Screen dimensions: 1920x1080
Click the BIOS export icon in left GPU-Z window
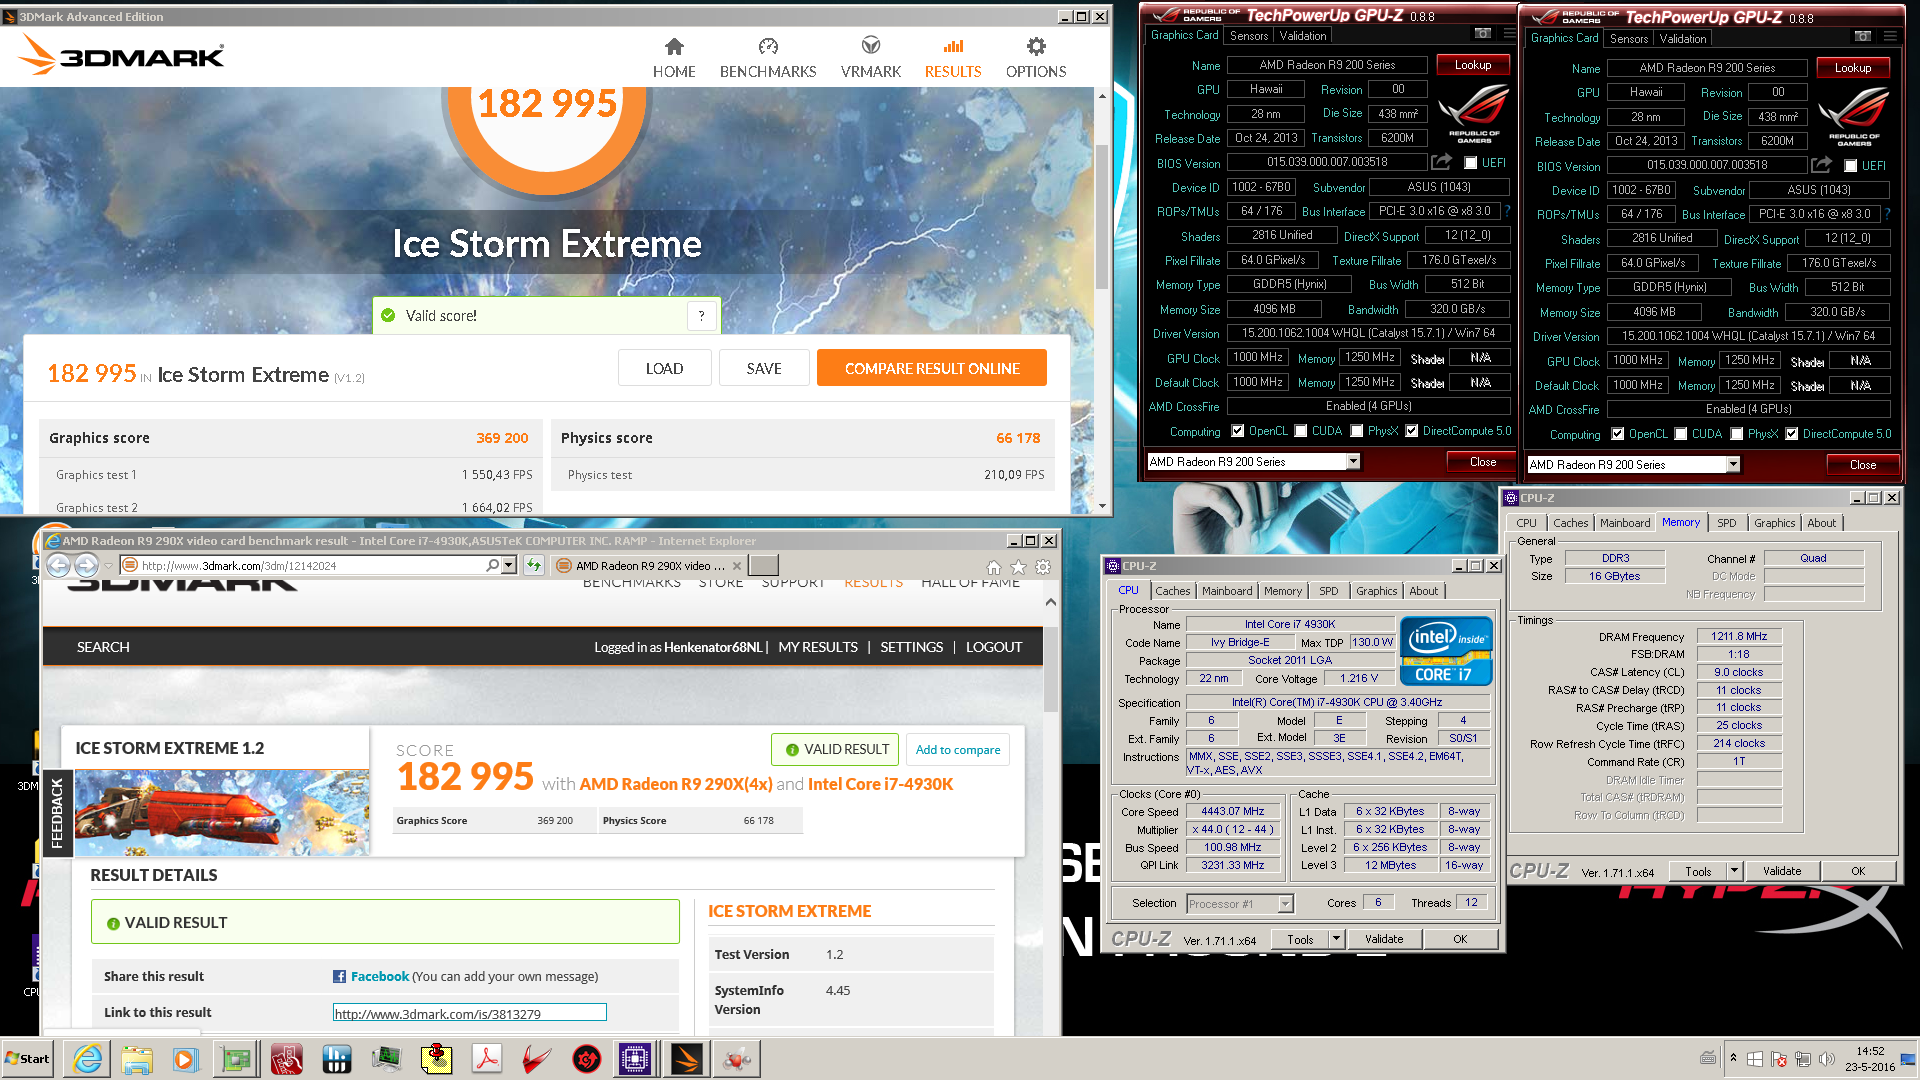click(x=1441, y=162)
